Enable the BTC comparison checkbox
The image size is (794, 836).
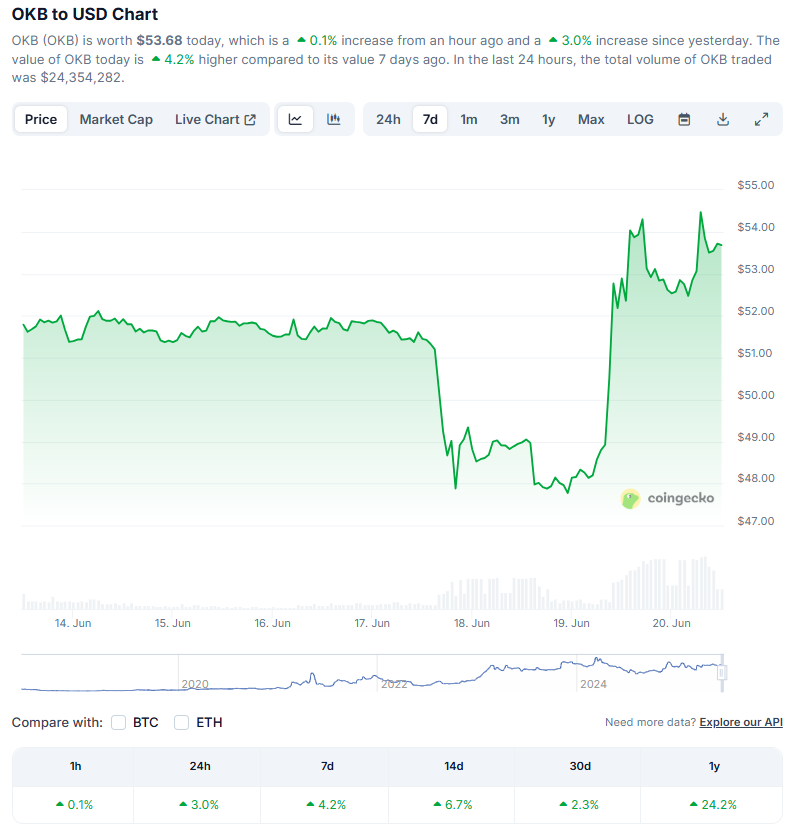tap(118, 722)
